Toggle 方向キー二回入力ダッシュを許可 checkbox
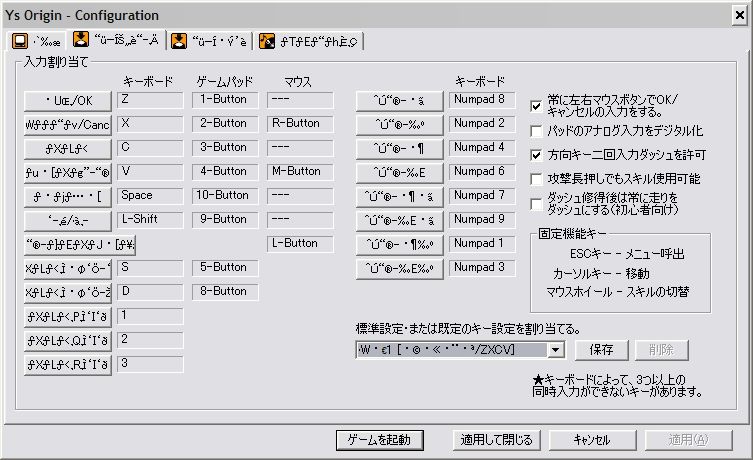Image resolution: width=753 pixels, height=460 pixels. (536, 155)
